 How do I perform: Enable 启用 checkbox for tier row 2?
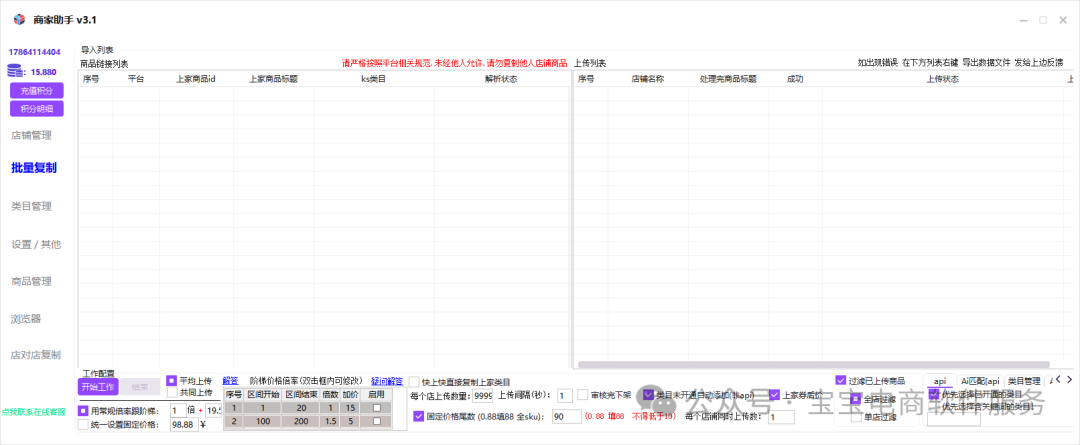coord(377,421)
